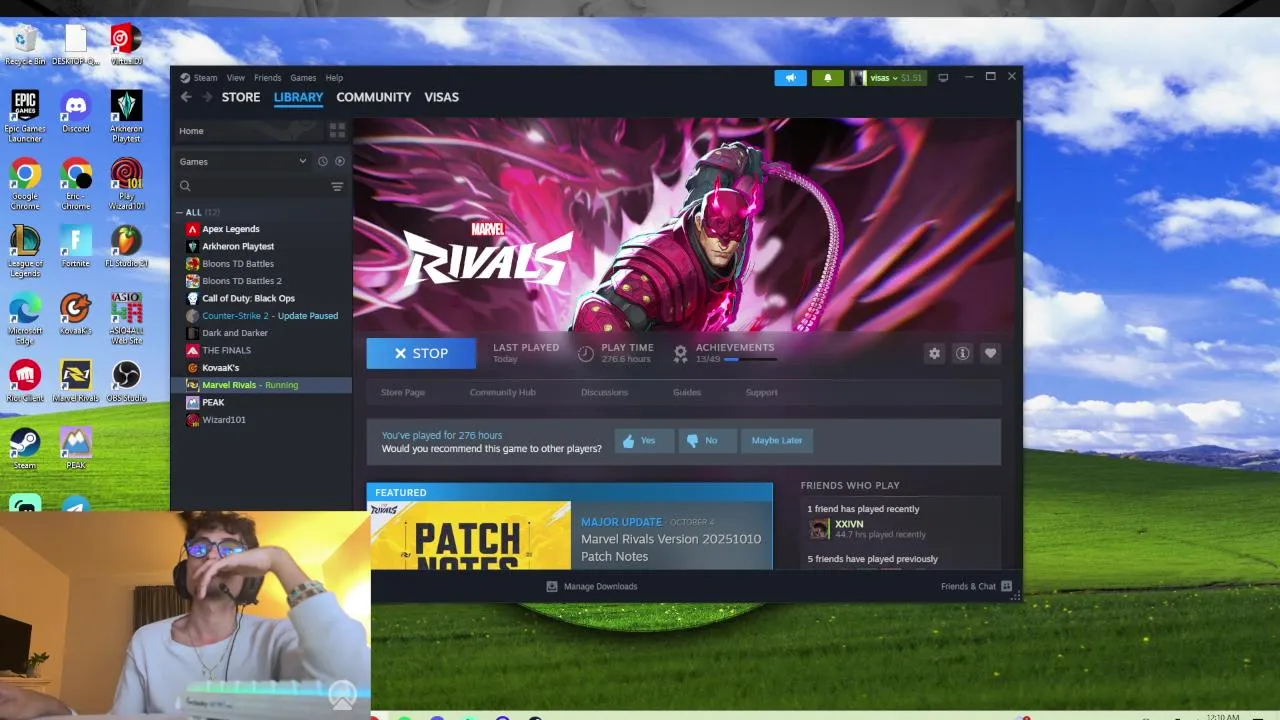Screen dimensions: 1280x720
Task: Select THE FINALS in the list
Action: click(261, 350)
